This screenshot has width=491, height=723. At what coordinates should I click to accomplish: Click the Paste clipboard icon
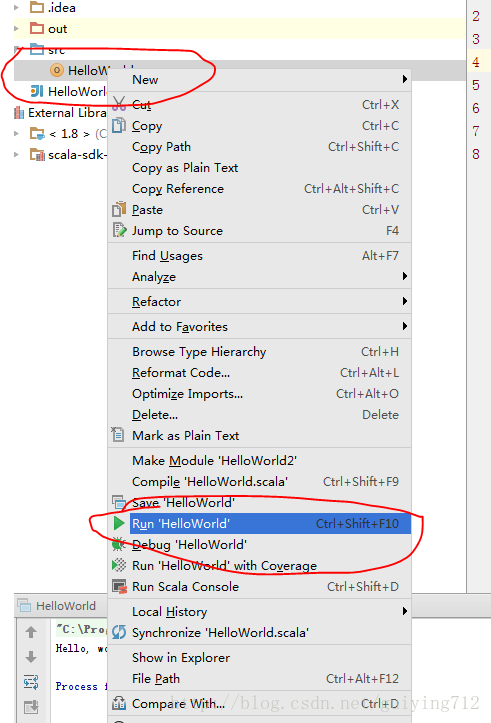pos(118,209)
